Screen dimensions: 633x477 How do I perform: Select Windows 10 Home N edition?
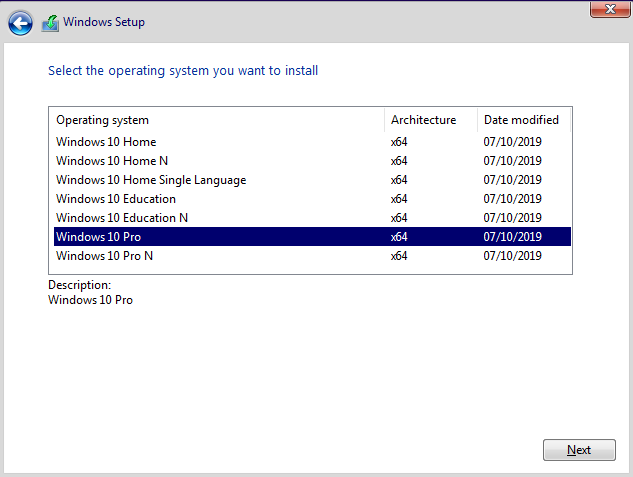[x=312, y=161]
